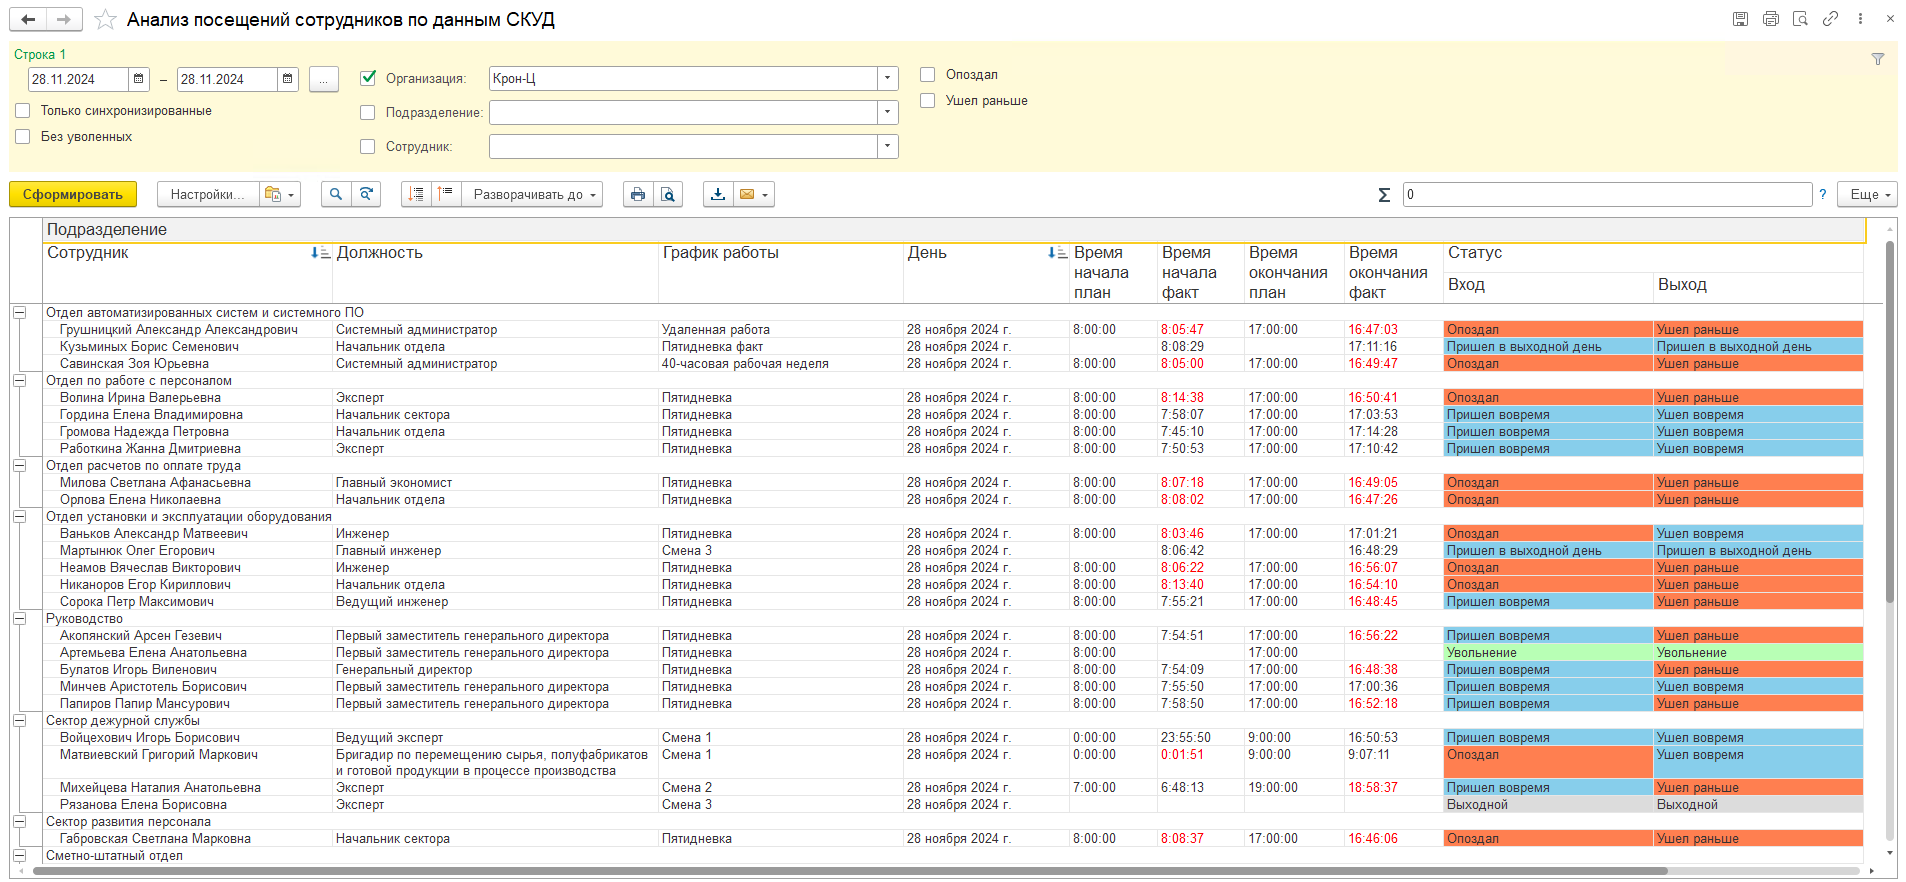Click the find next icon
Viewport: 1906px width, 882px height.
point(366,195)
